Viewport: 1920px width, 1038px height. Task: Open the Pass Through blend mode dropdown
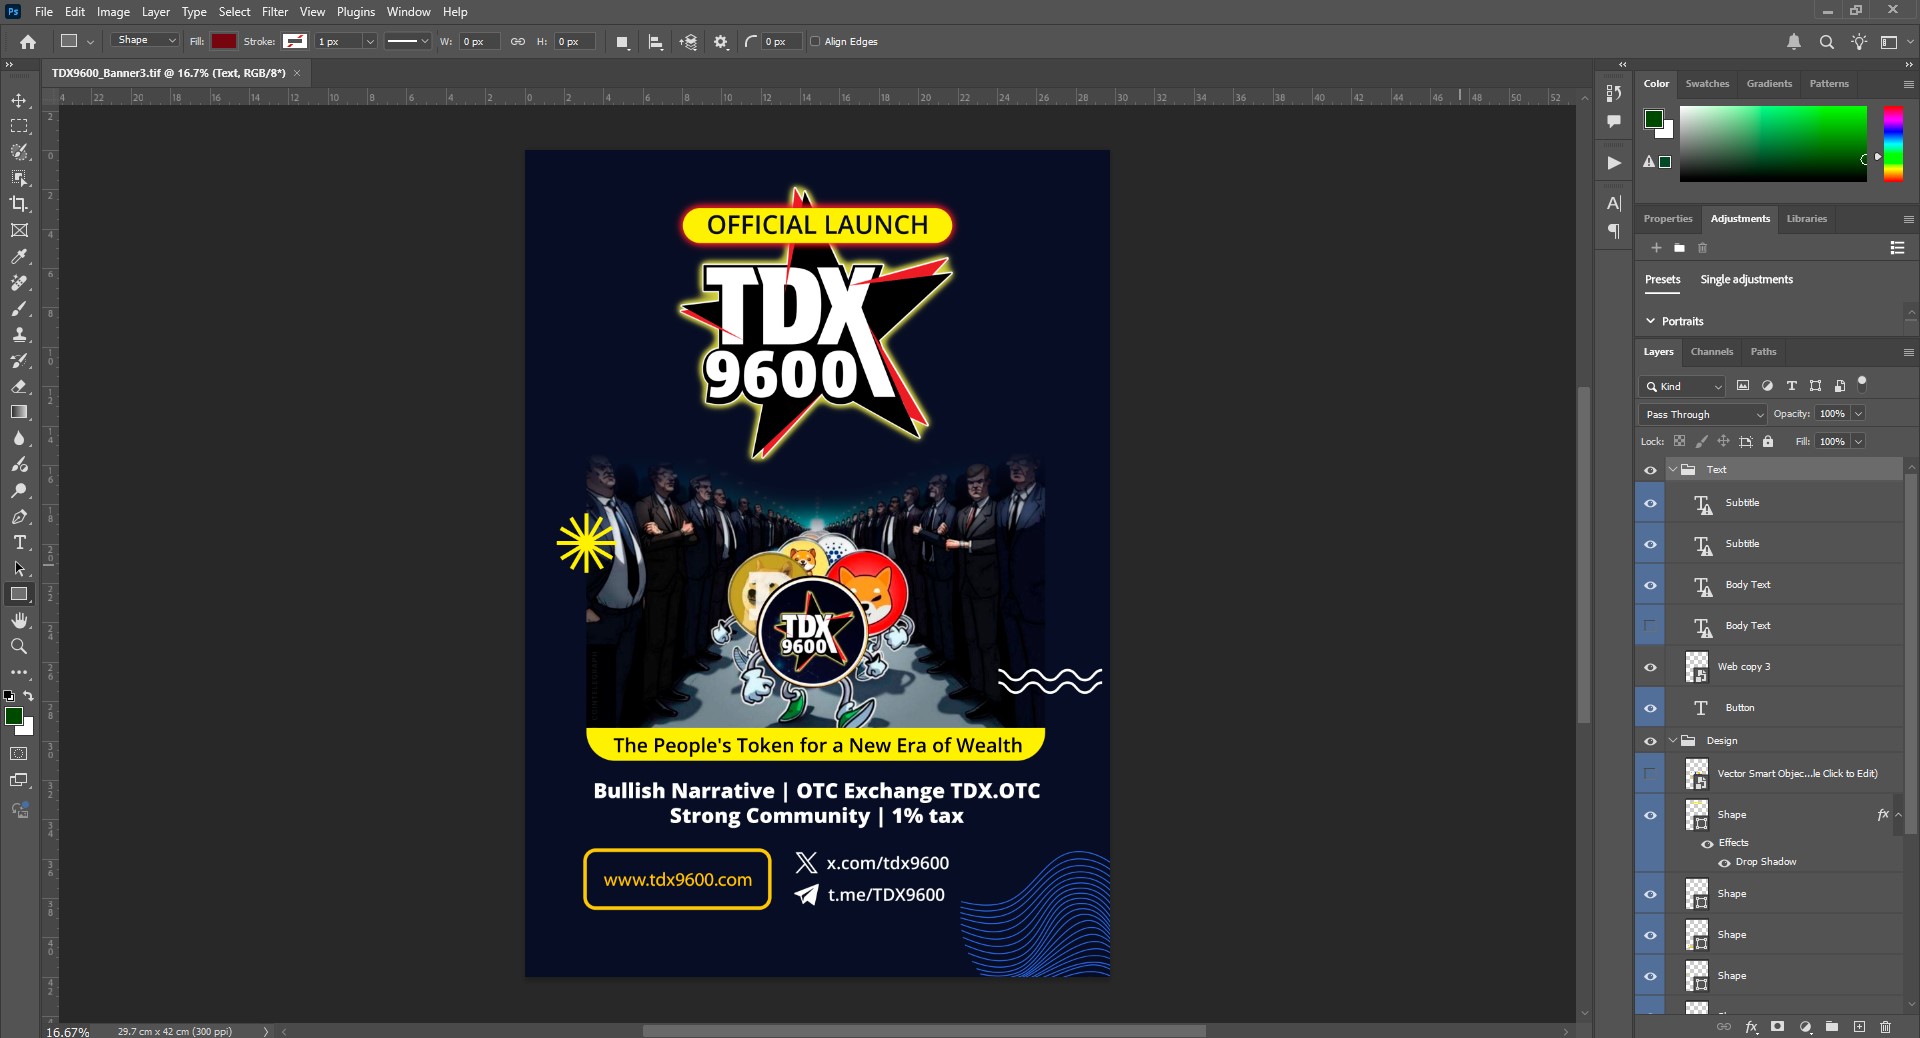[1703, 414]
